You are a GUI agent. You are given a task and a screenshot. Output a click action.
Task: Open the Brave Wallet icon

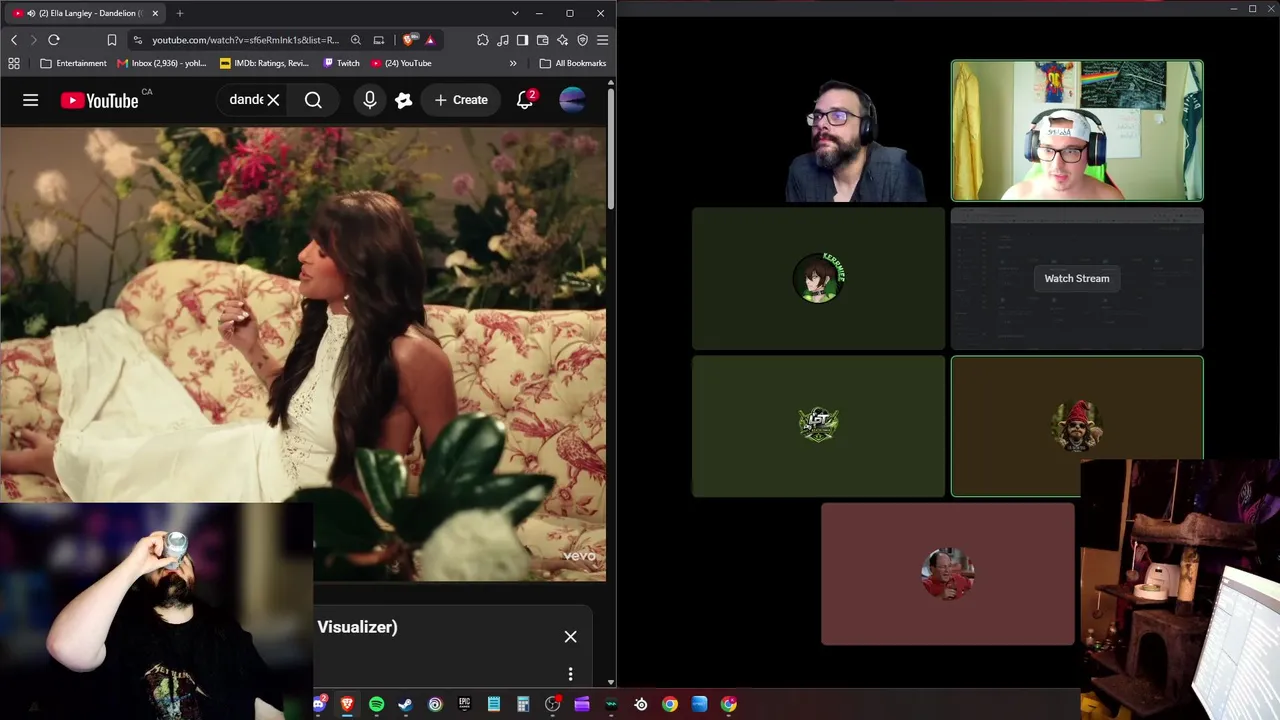click(543, 40)
